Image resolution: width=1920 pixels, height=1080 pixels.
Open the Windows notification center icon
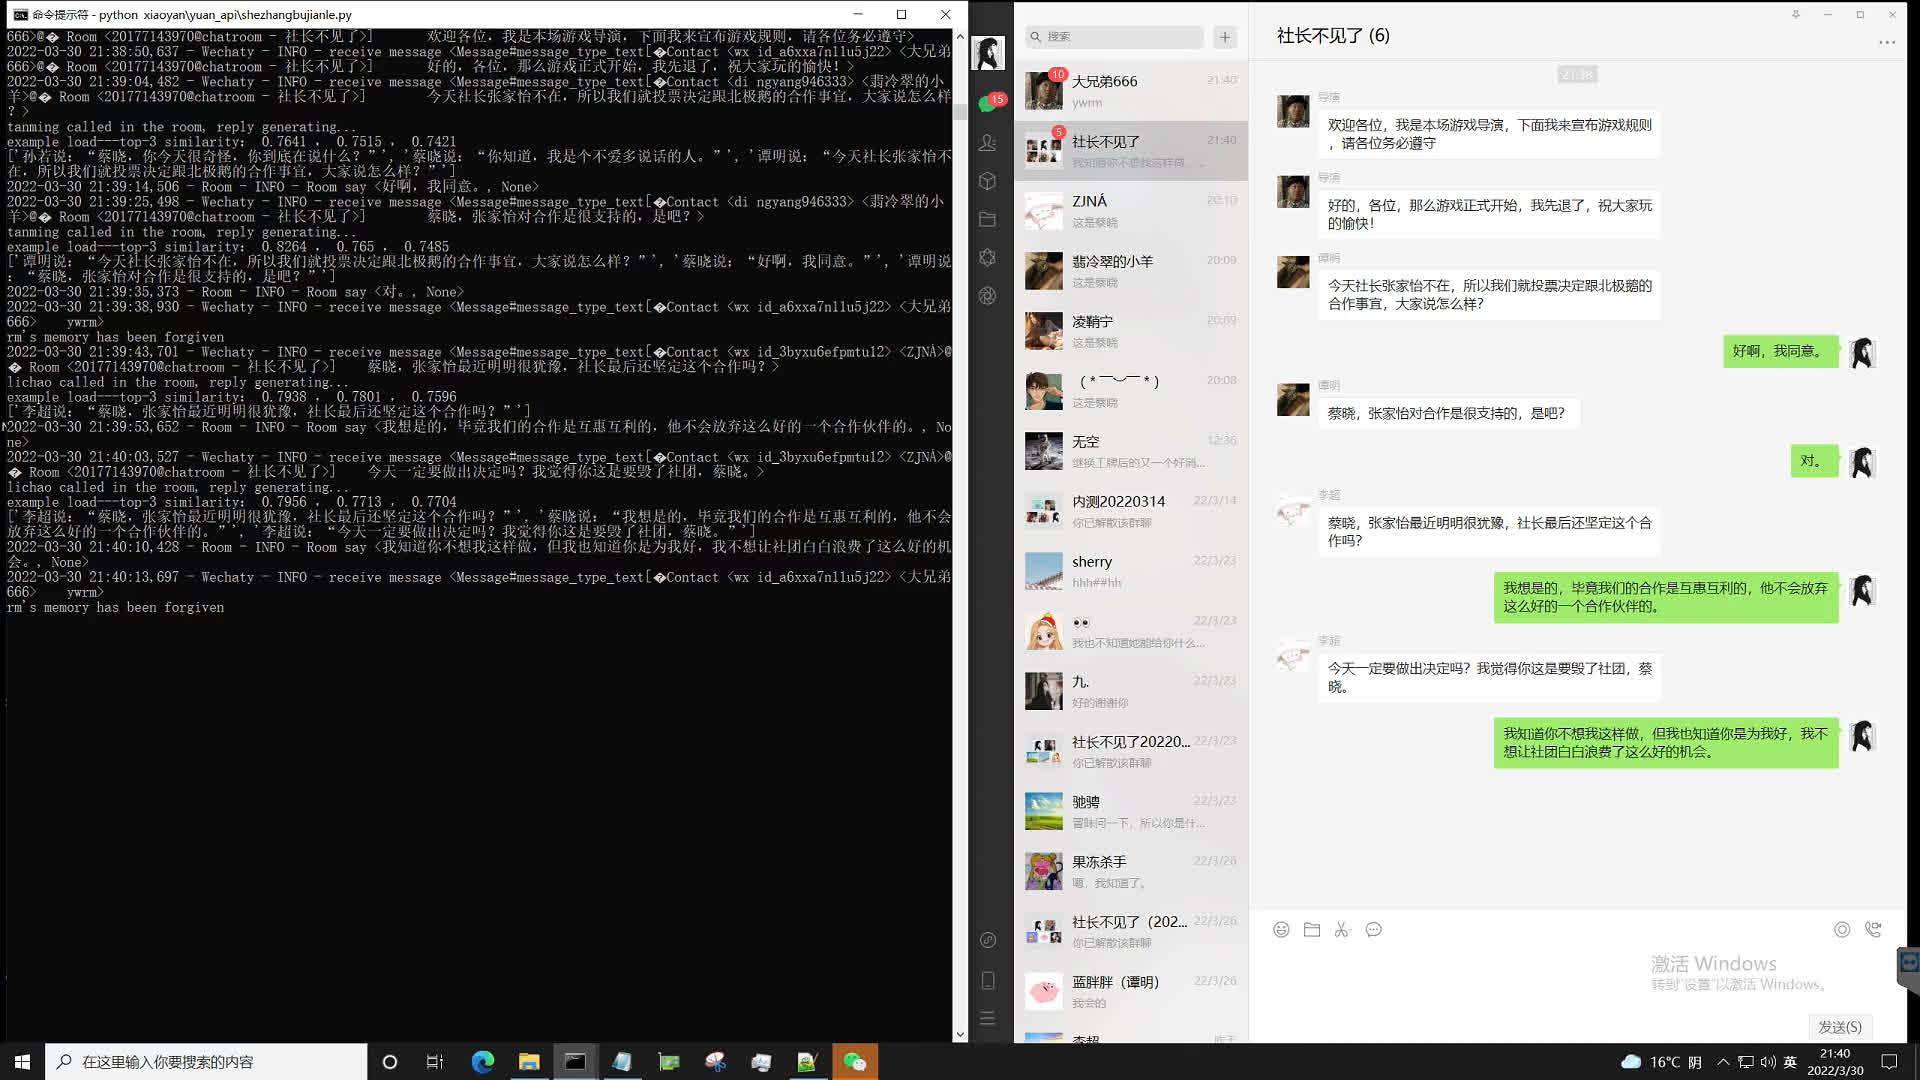[1889, 1062]
